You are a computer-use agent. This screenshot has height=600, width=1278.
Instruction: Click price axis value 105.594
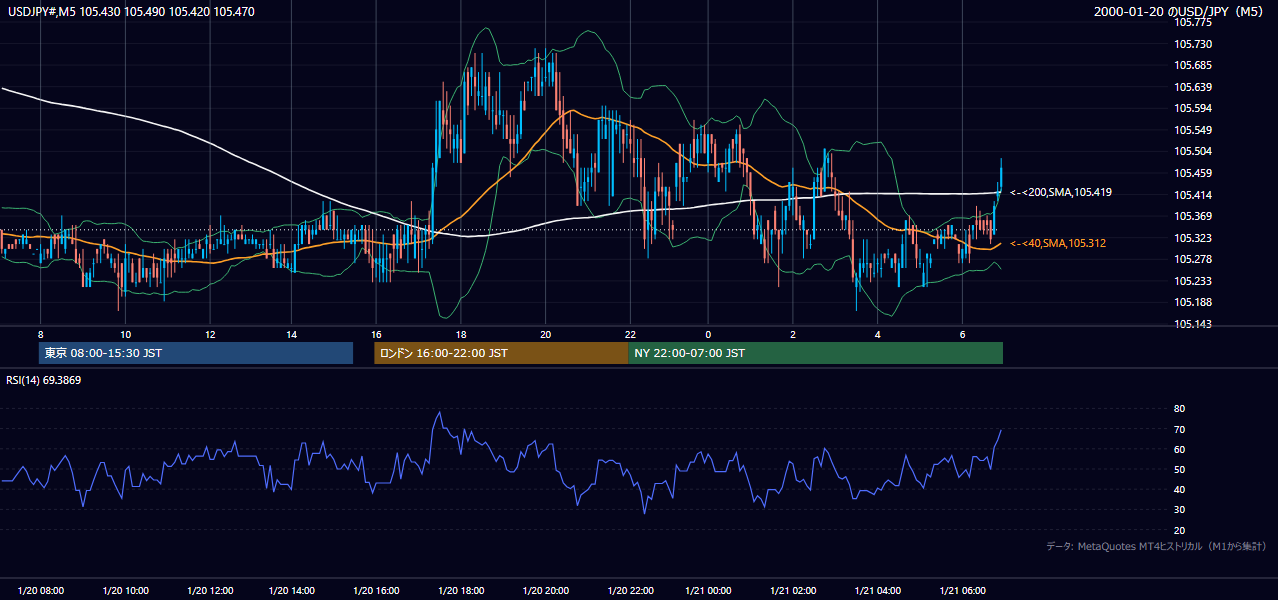pyautogui.click(x=1193, y=108)
